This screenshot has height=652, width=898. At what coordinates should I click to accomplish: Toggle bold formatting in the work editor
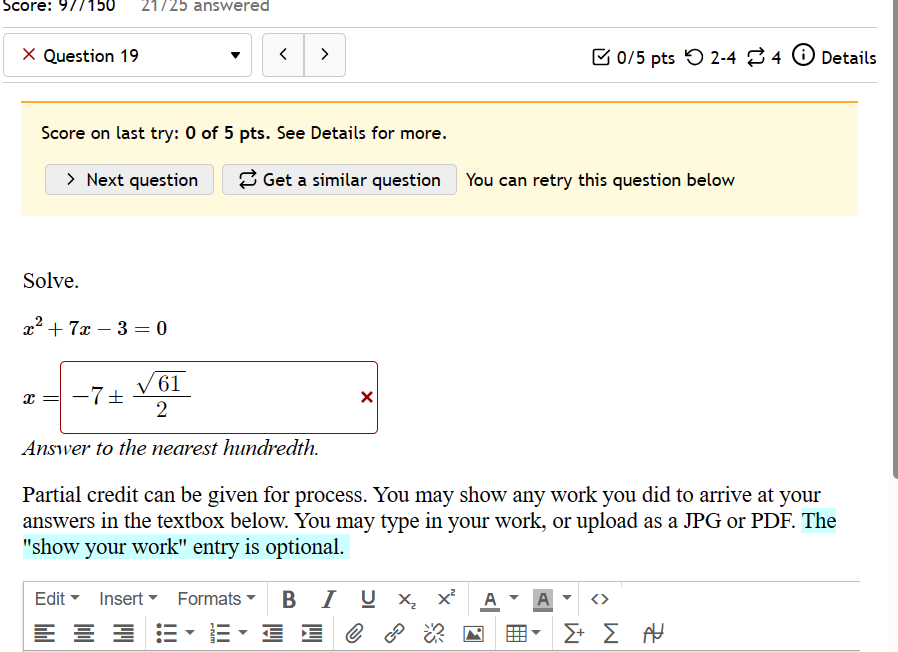[289, 598]
